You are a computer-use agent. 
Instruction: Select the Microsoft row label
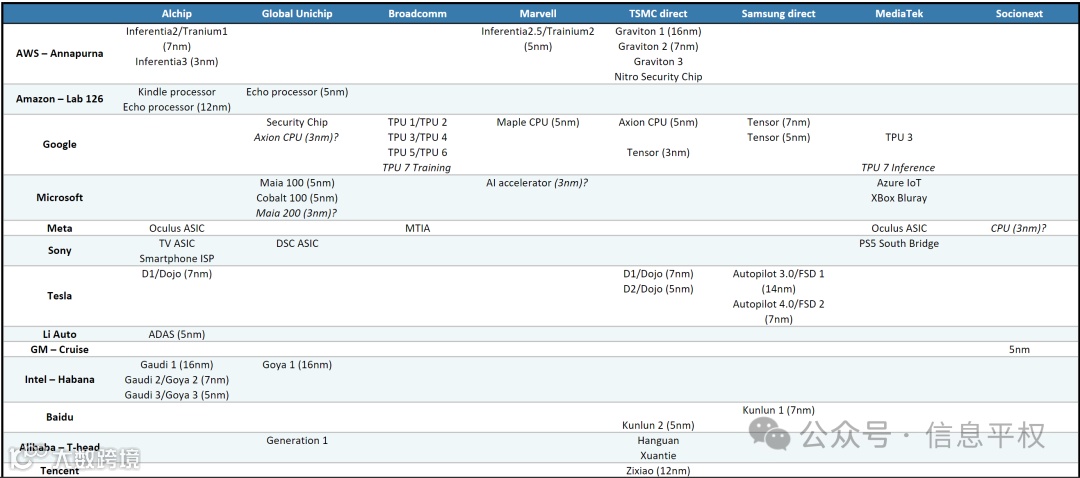point(60,198)
